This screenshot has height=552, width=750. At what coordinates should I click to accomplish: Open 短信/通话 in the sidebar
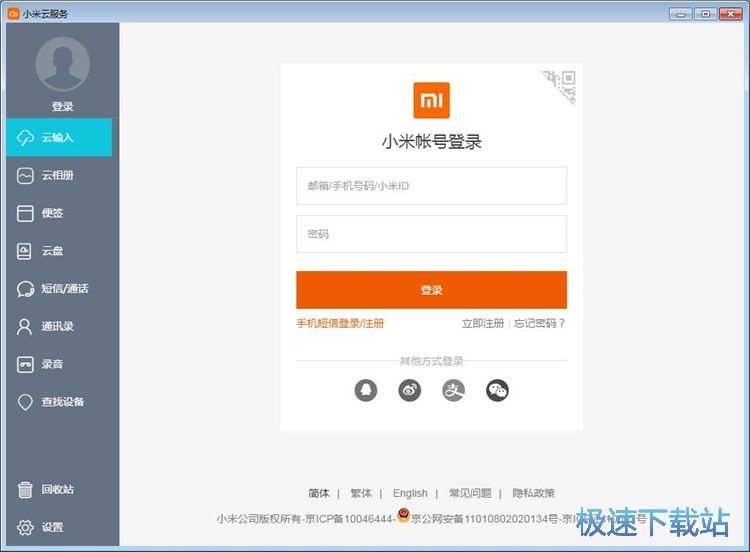[x=59, y=289]
